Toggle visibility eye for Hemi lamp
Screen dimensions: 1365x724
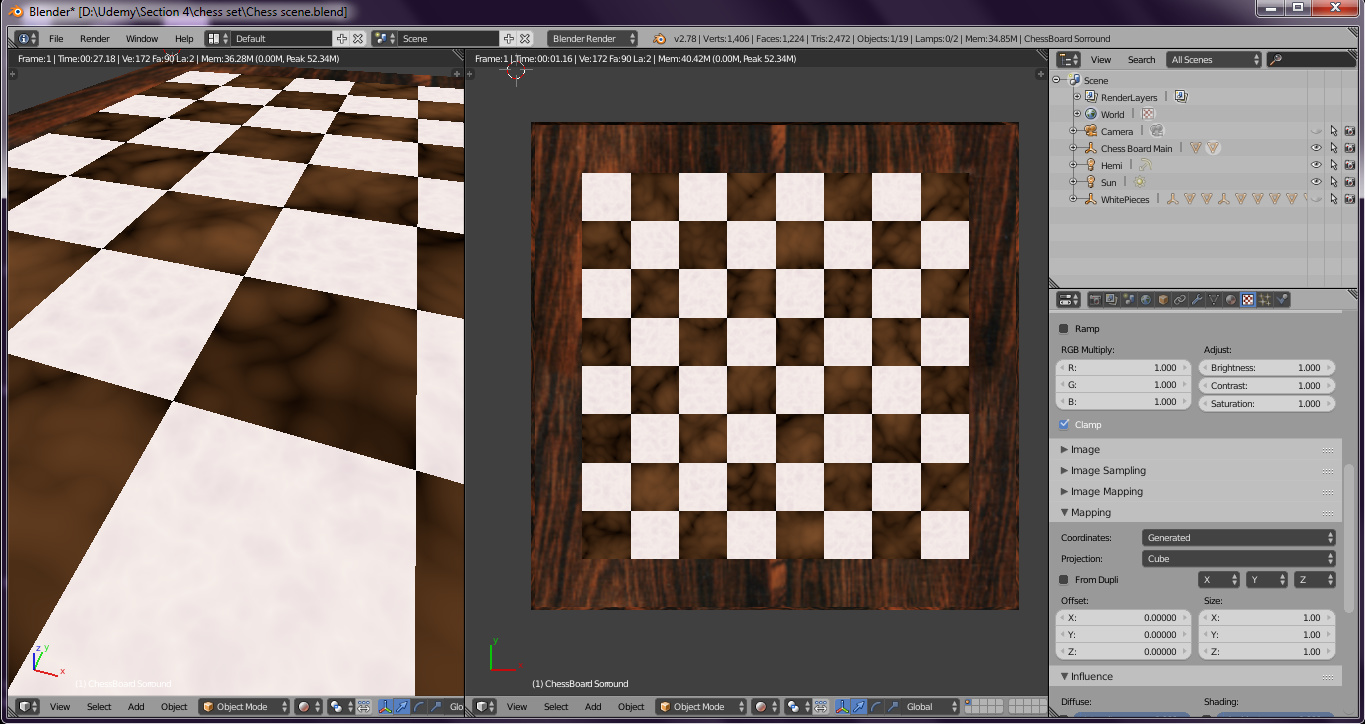click(x=1316, y=165)
